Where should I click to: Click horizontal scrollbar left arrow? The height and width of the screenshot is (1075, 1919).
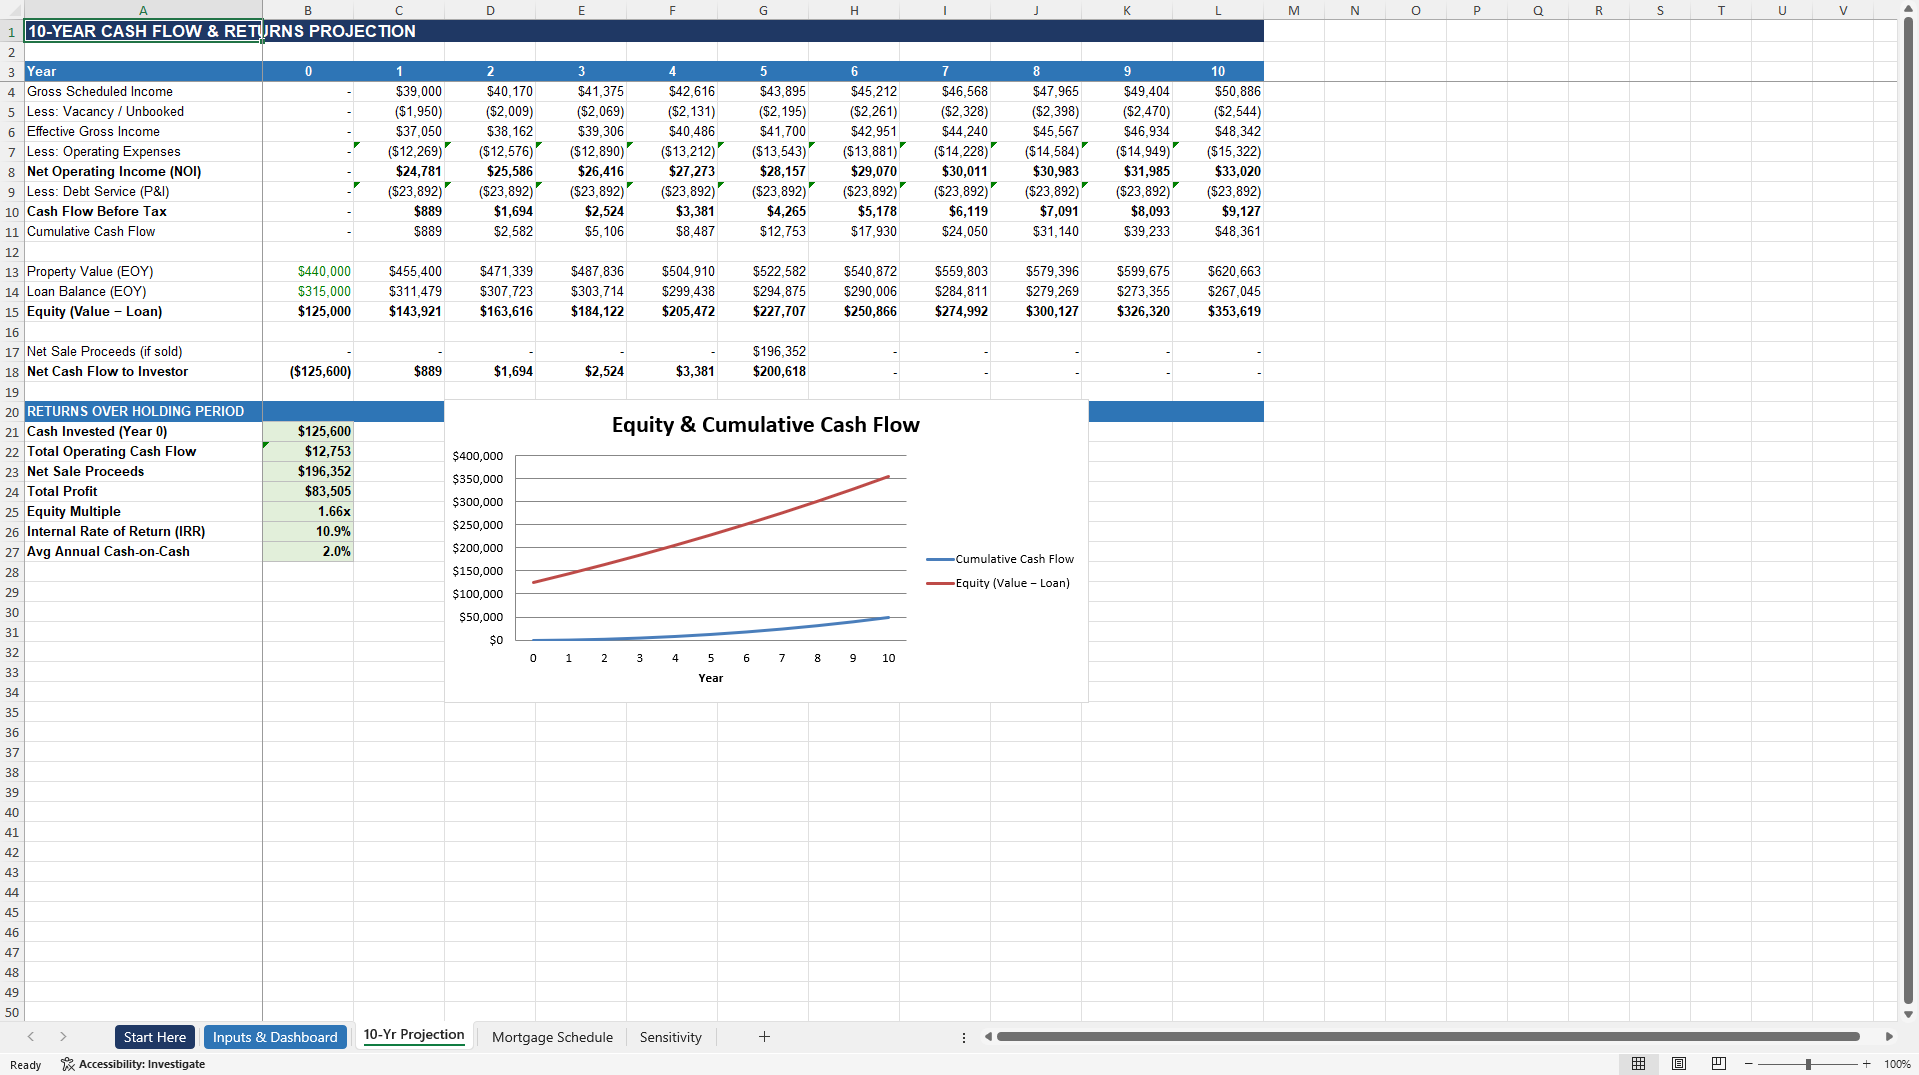(x=988, y=1037)
